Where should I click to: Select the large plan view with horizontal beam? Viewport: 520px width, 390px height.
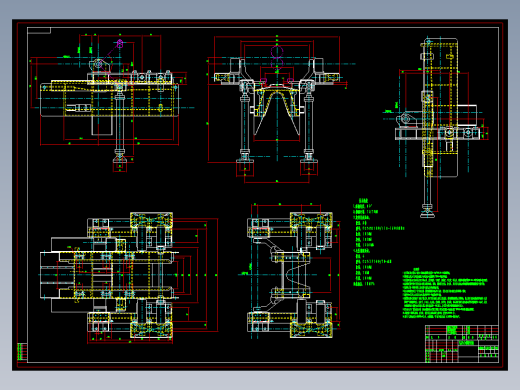pos(129,278)
